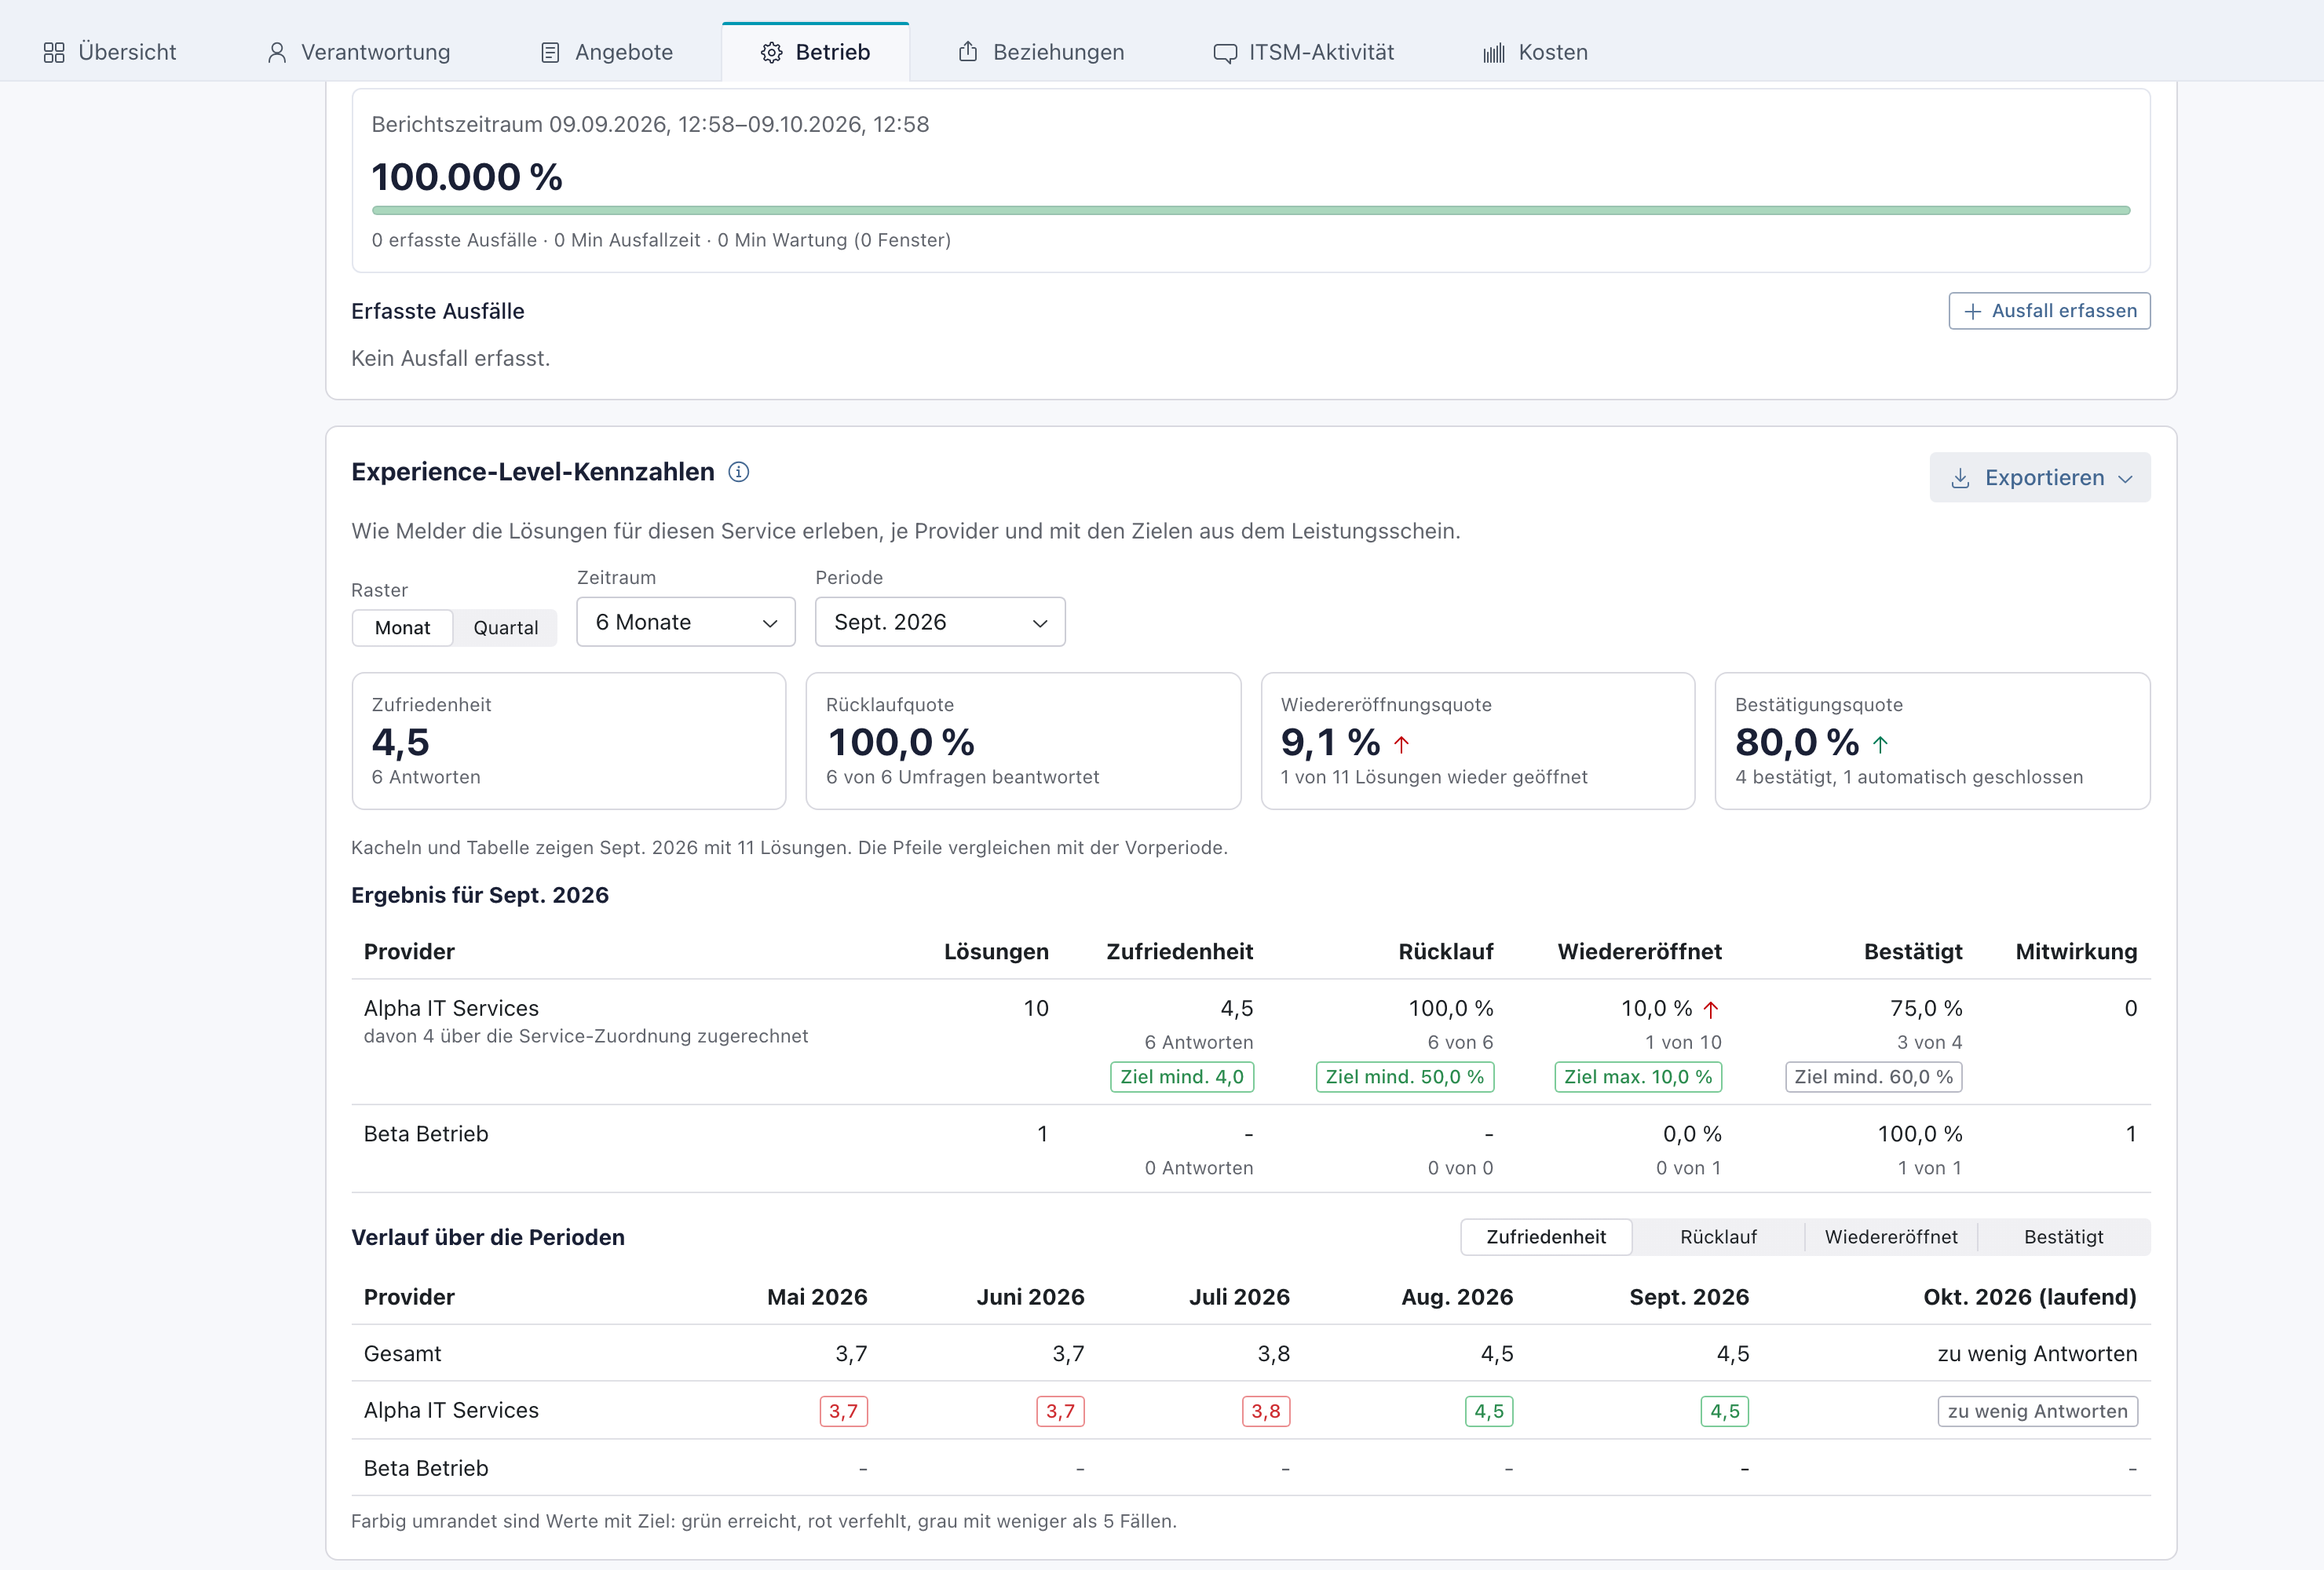Click the Wiedereröffnungsquote tile
Image resolution: width=2324 pixels, height=1570 pixels.
coord(1478,741)
